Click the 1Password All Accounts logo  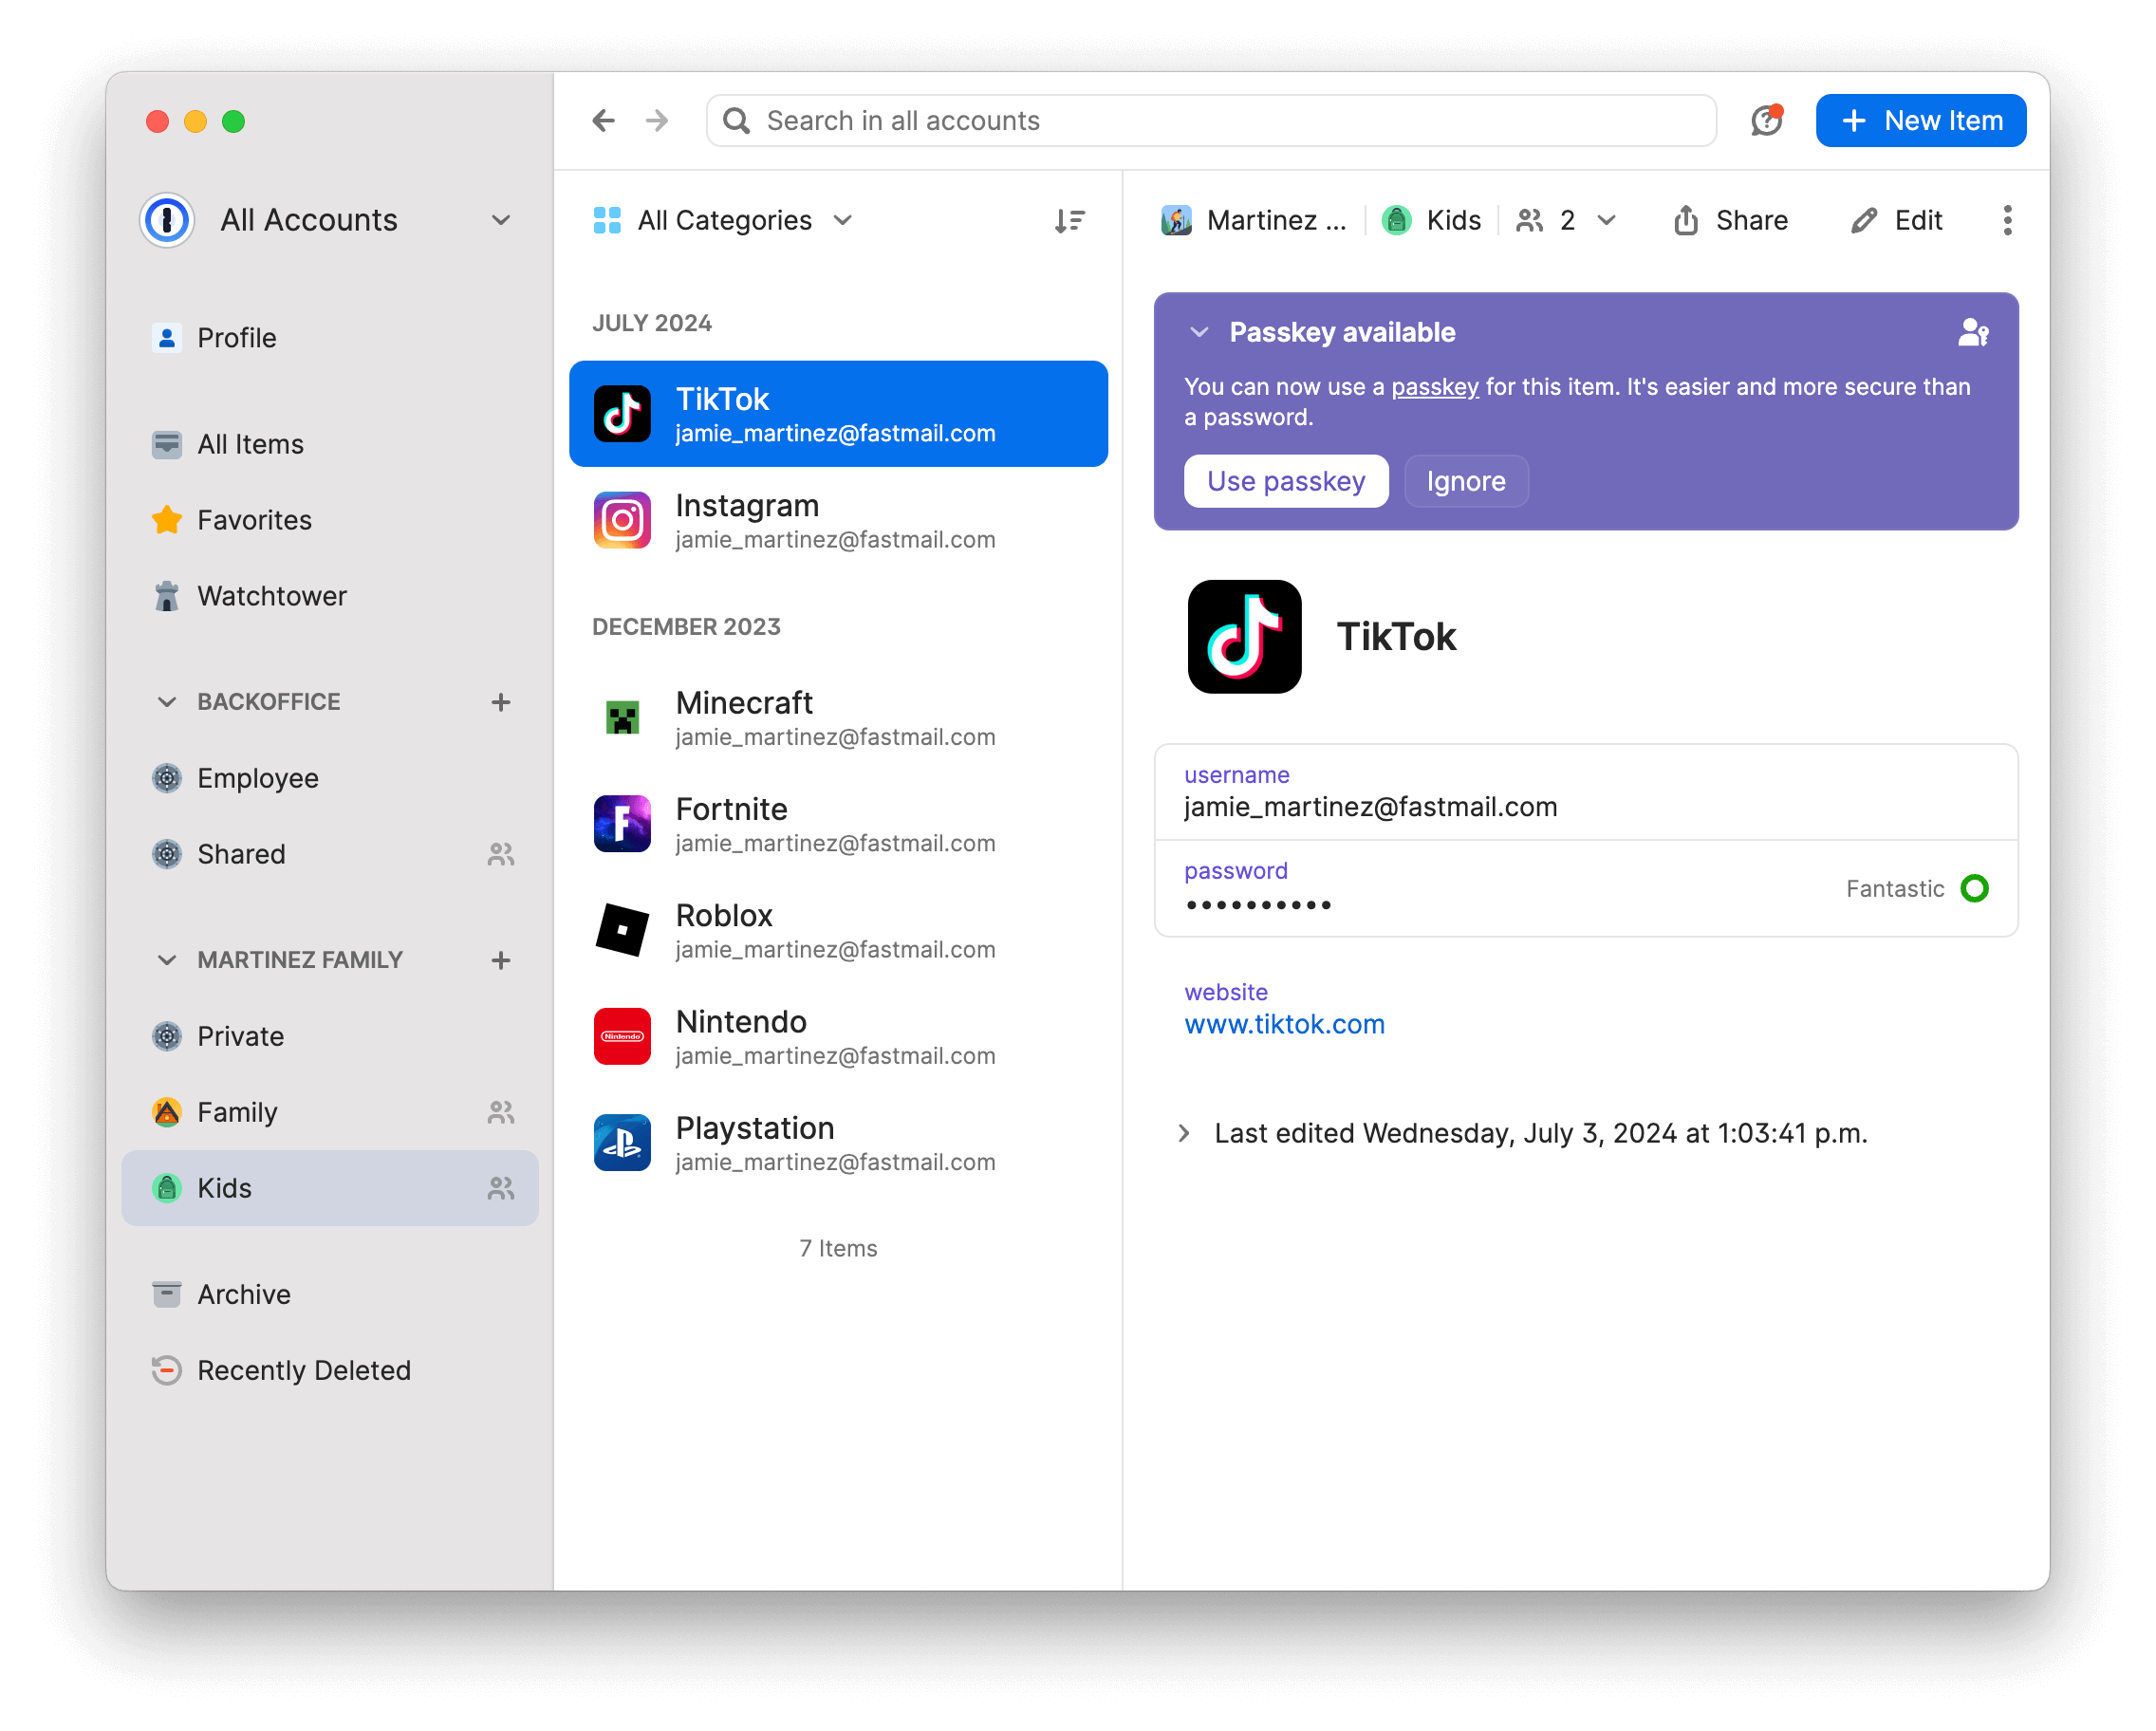[x=167, y=220]
